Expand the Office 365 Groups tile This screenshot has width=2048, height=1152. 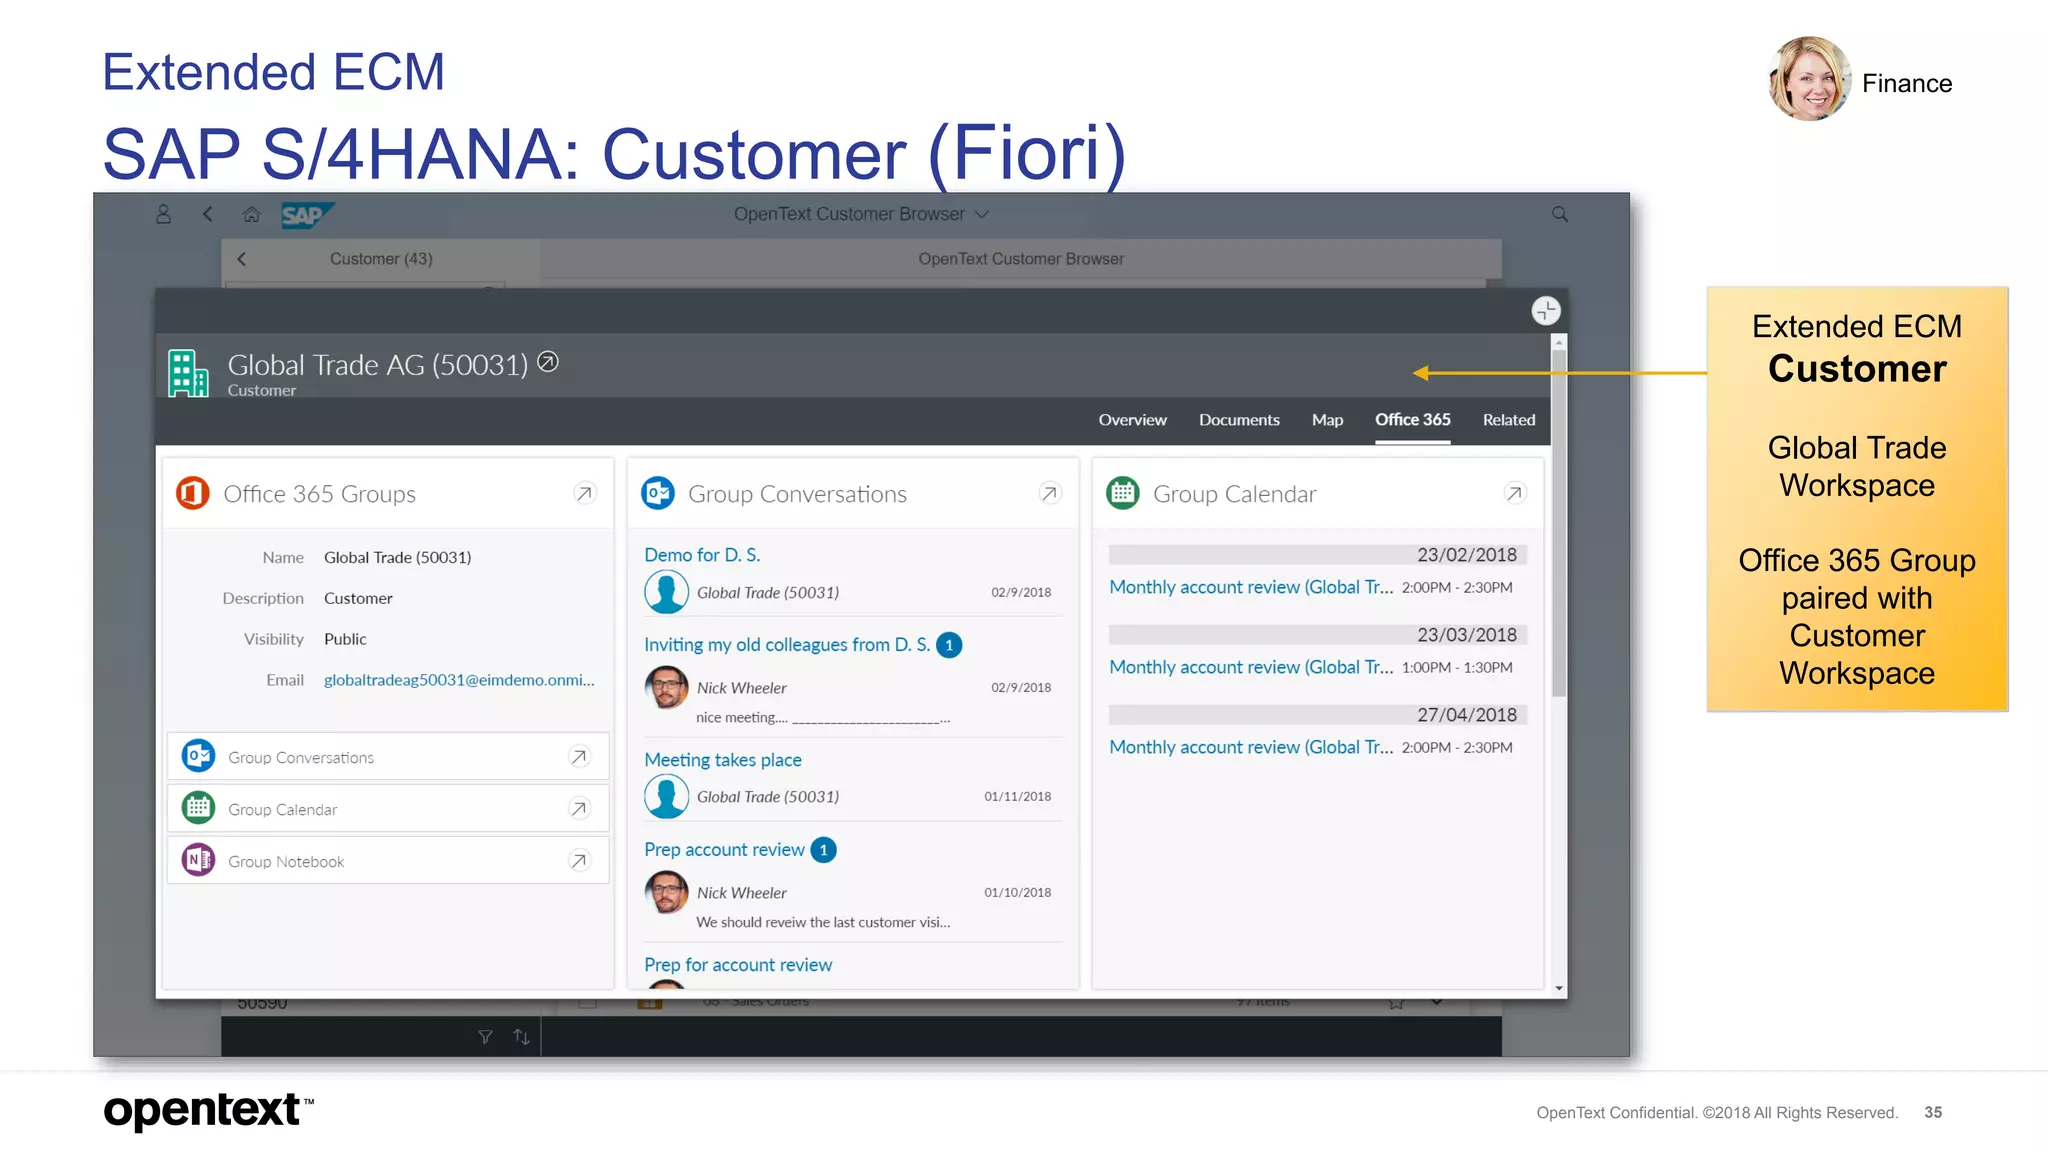click(584, 493)
